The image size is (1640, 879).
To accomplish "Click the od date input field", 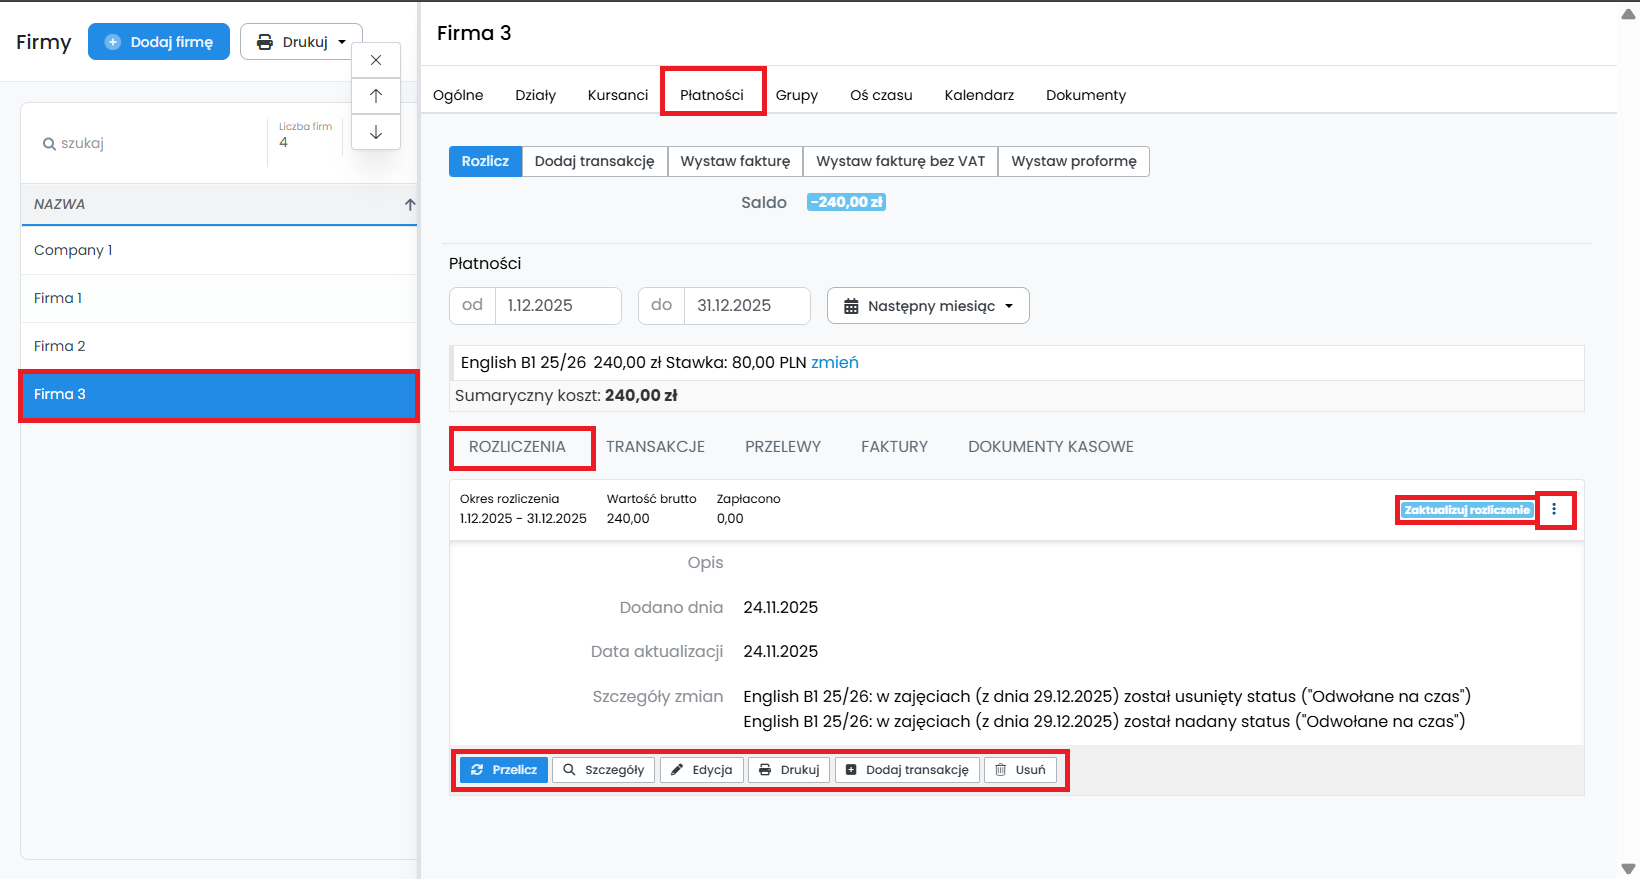I will click(x=557, y=306).
